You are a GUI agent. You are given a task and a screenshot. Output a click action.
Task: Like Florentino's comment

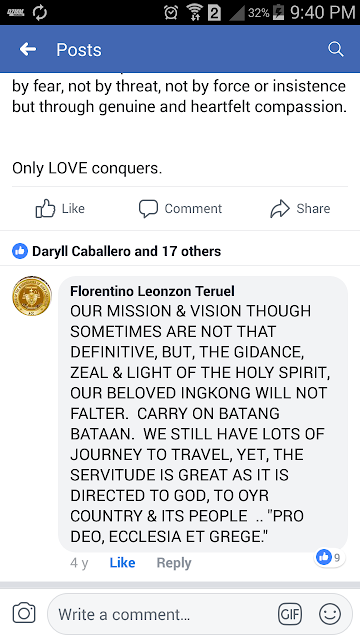[x=122, y=563]
